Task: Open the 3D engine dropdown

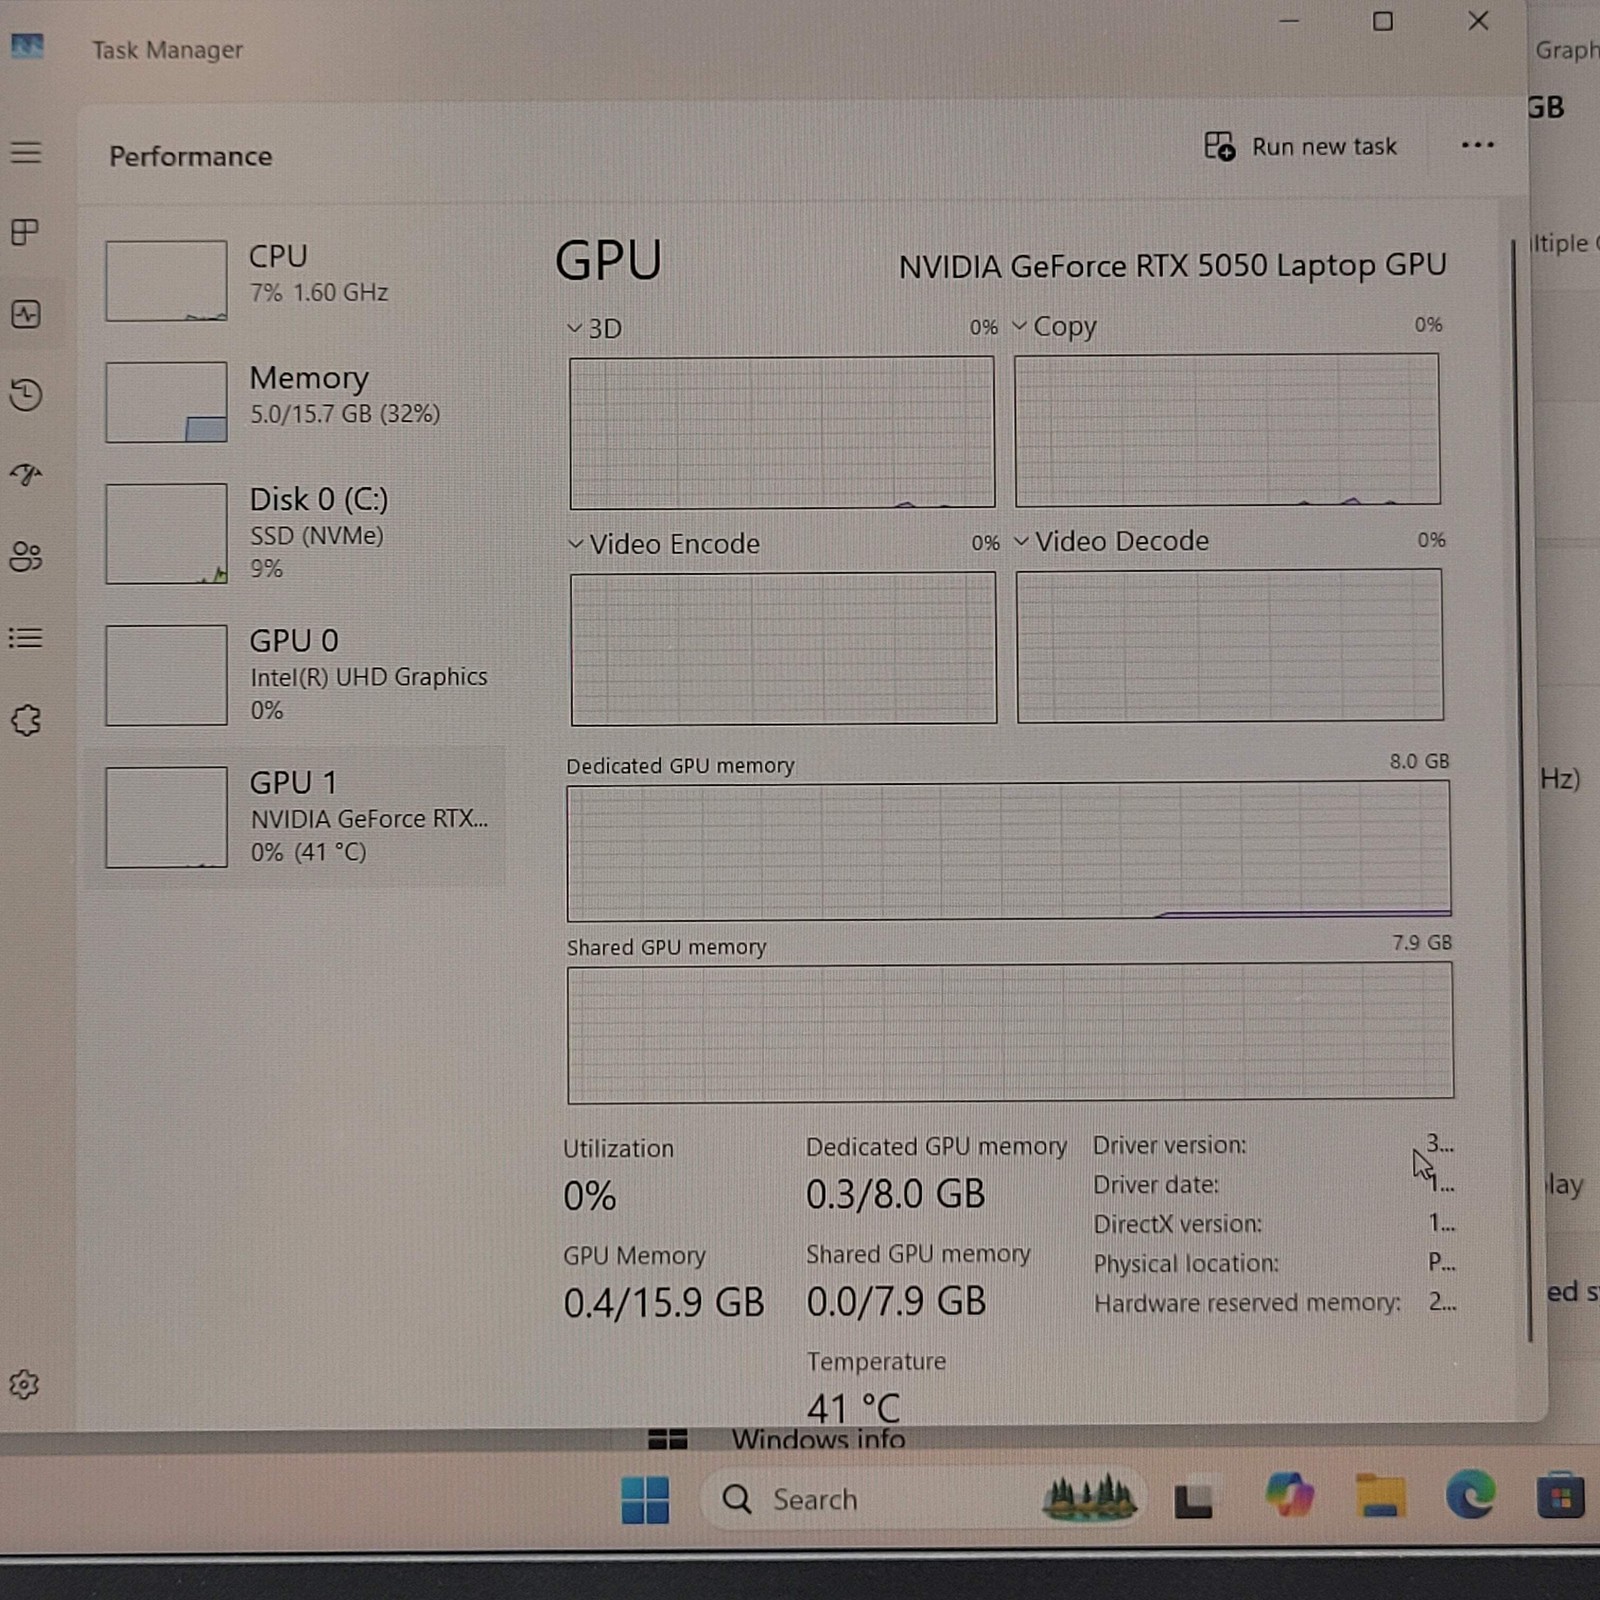Action: [x=594, y=328]
